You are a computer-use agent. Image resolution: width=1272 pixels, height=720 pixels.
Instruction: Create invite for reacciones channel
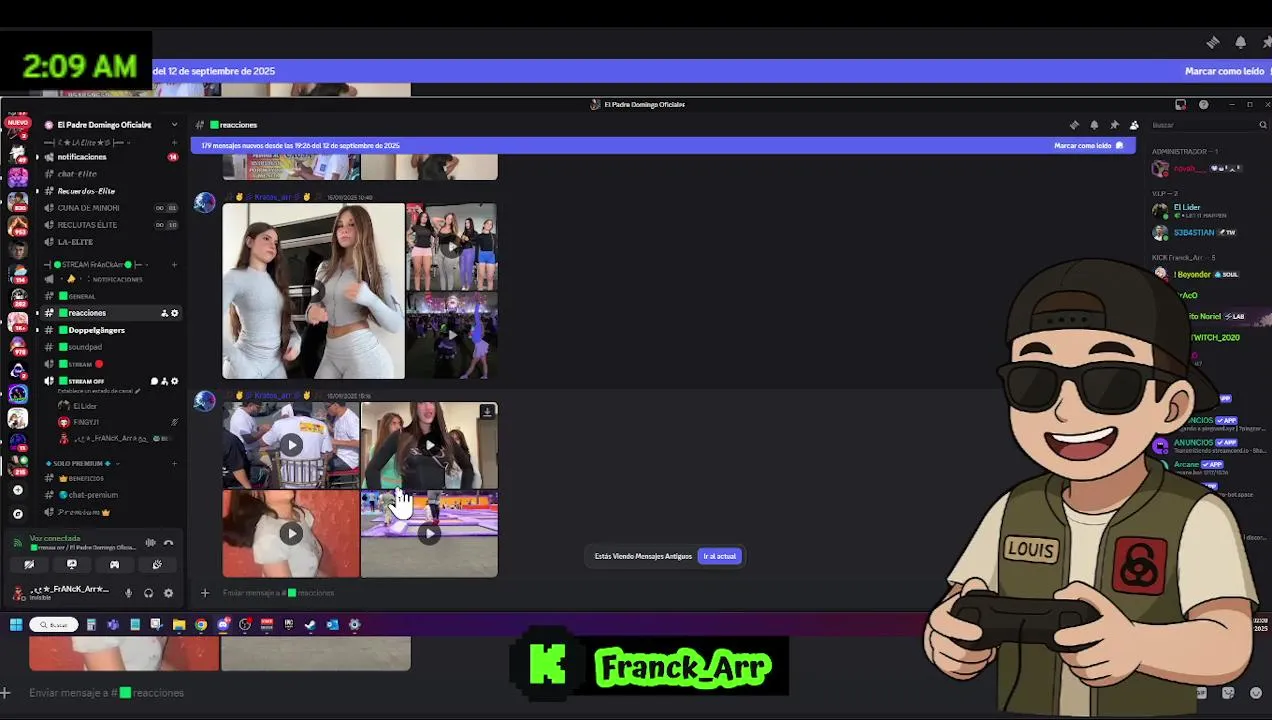pos(164,313)
